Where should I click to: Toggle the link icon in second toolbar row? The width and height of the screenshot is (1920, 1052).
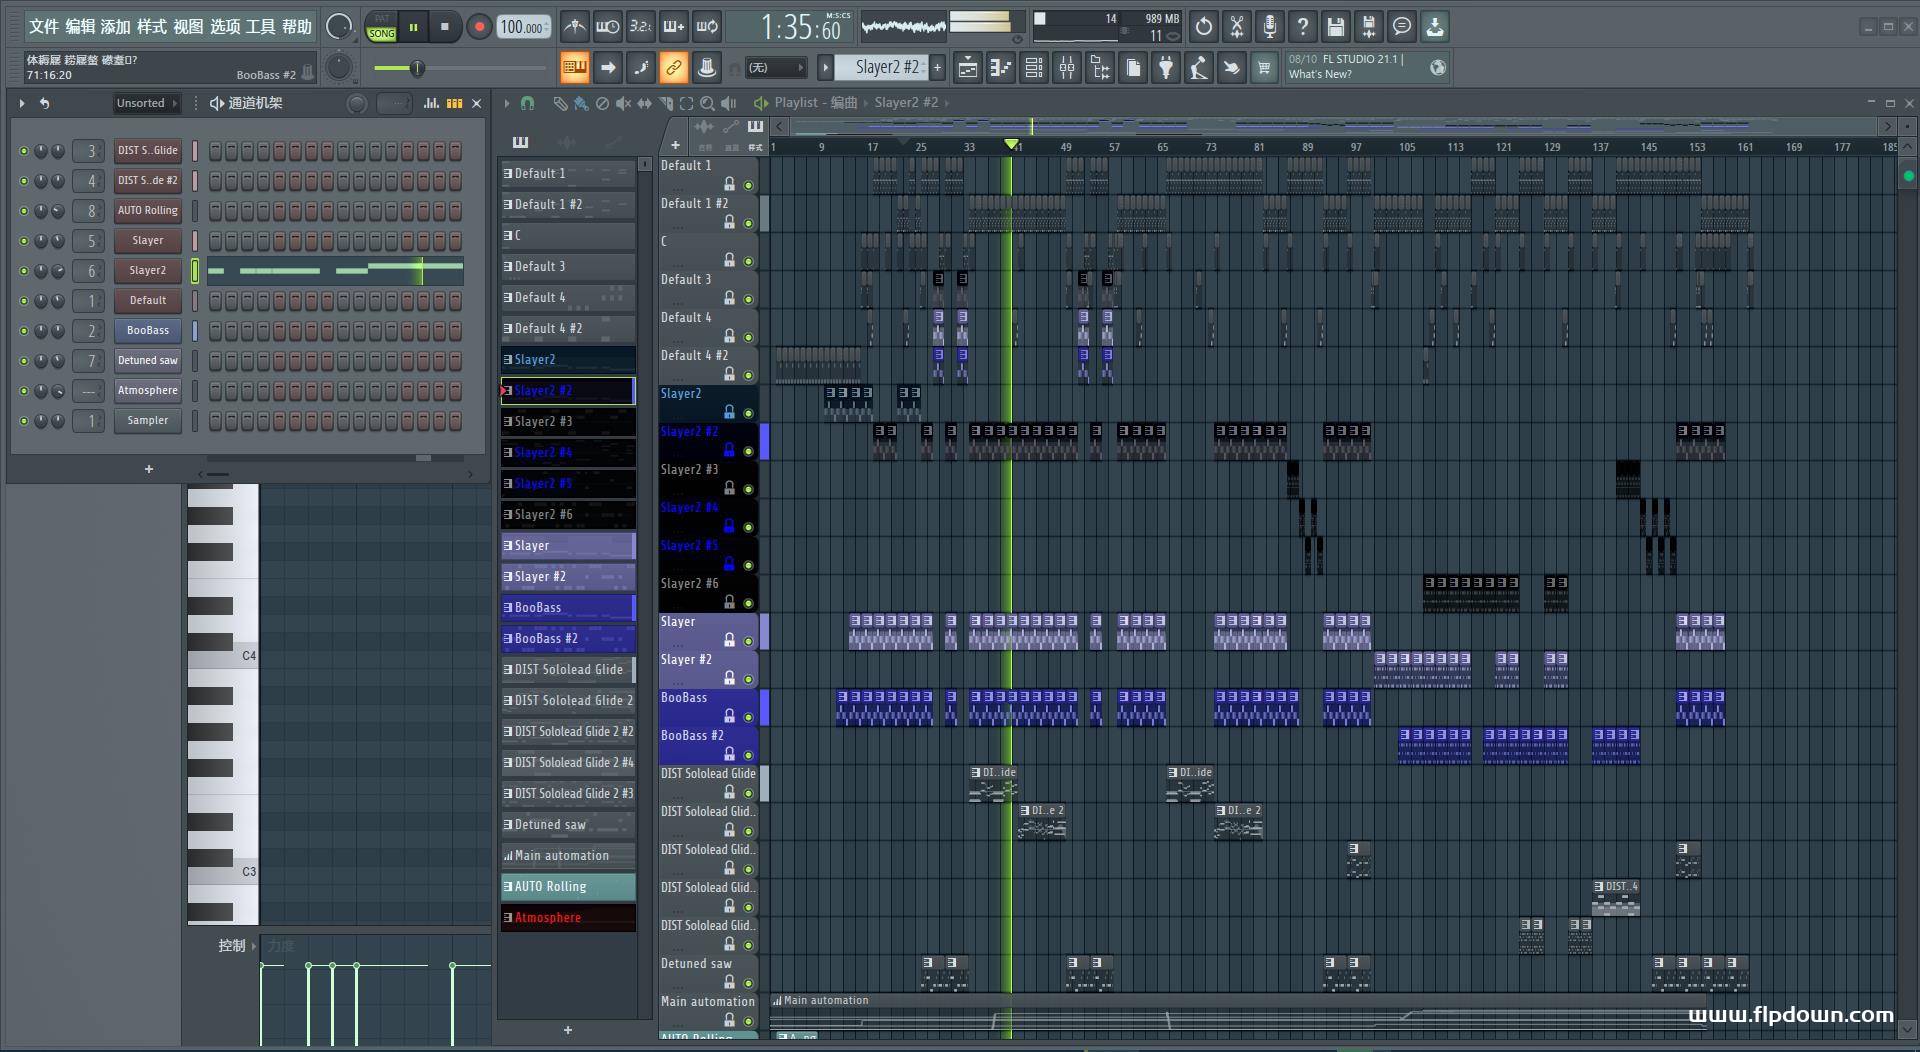[x=673, y=68]
